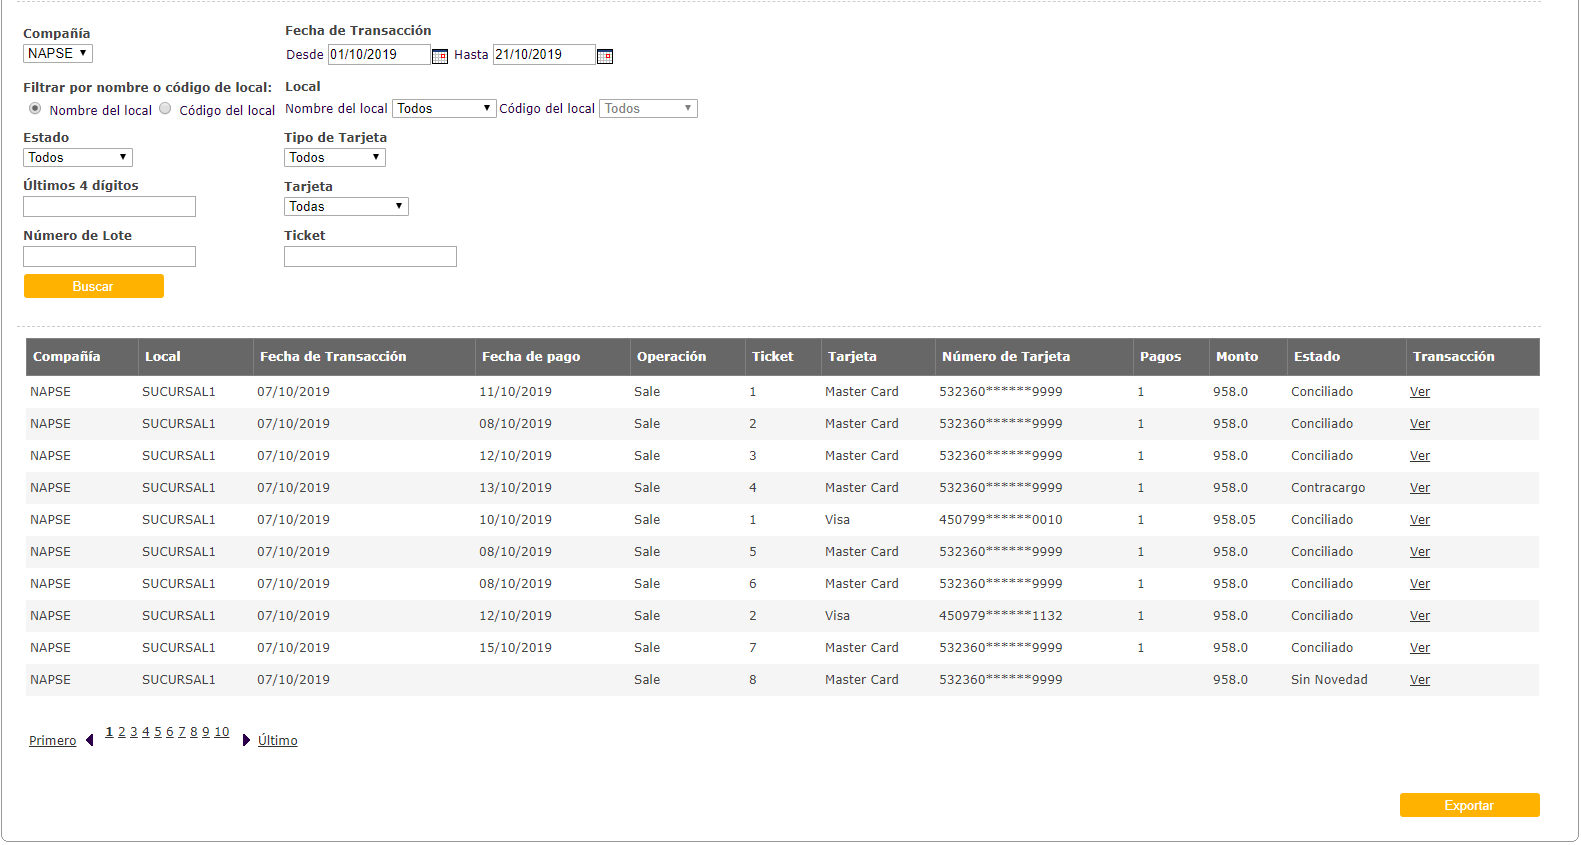
Task: Select the 11/10/2019 payment date cell
Action: pos(515,392)
